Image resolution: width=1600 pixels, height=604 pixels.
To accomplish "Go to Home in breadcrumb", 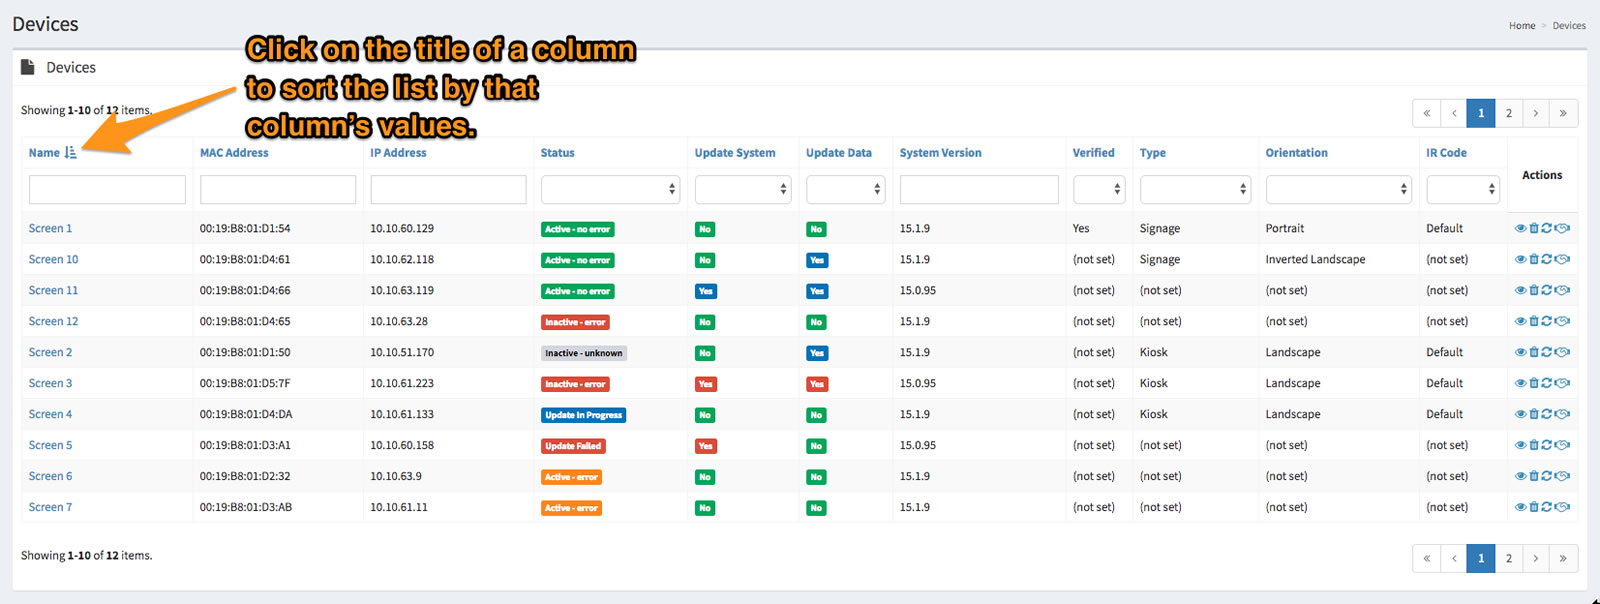I will click(x=1521, y=26).
